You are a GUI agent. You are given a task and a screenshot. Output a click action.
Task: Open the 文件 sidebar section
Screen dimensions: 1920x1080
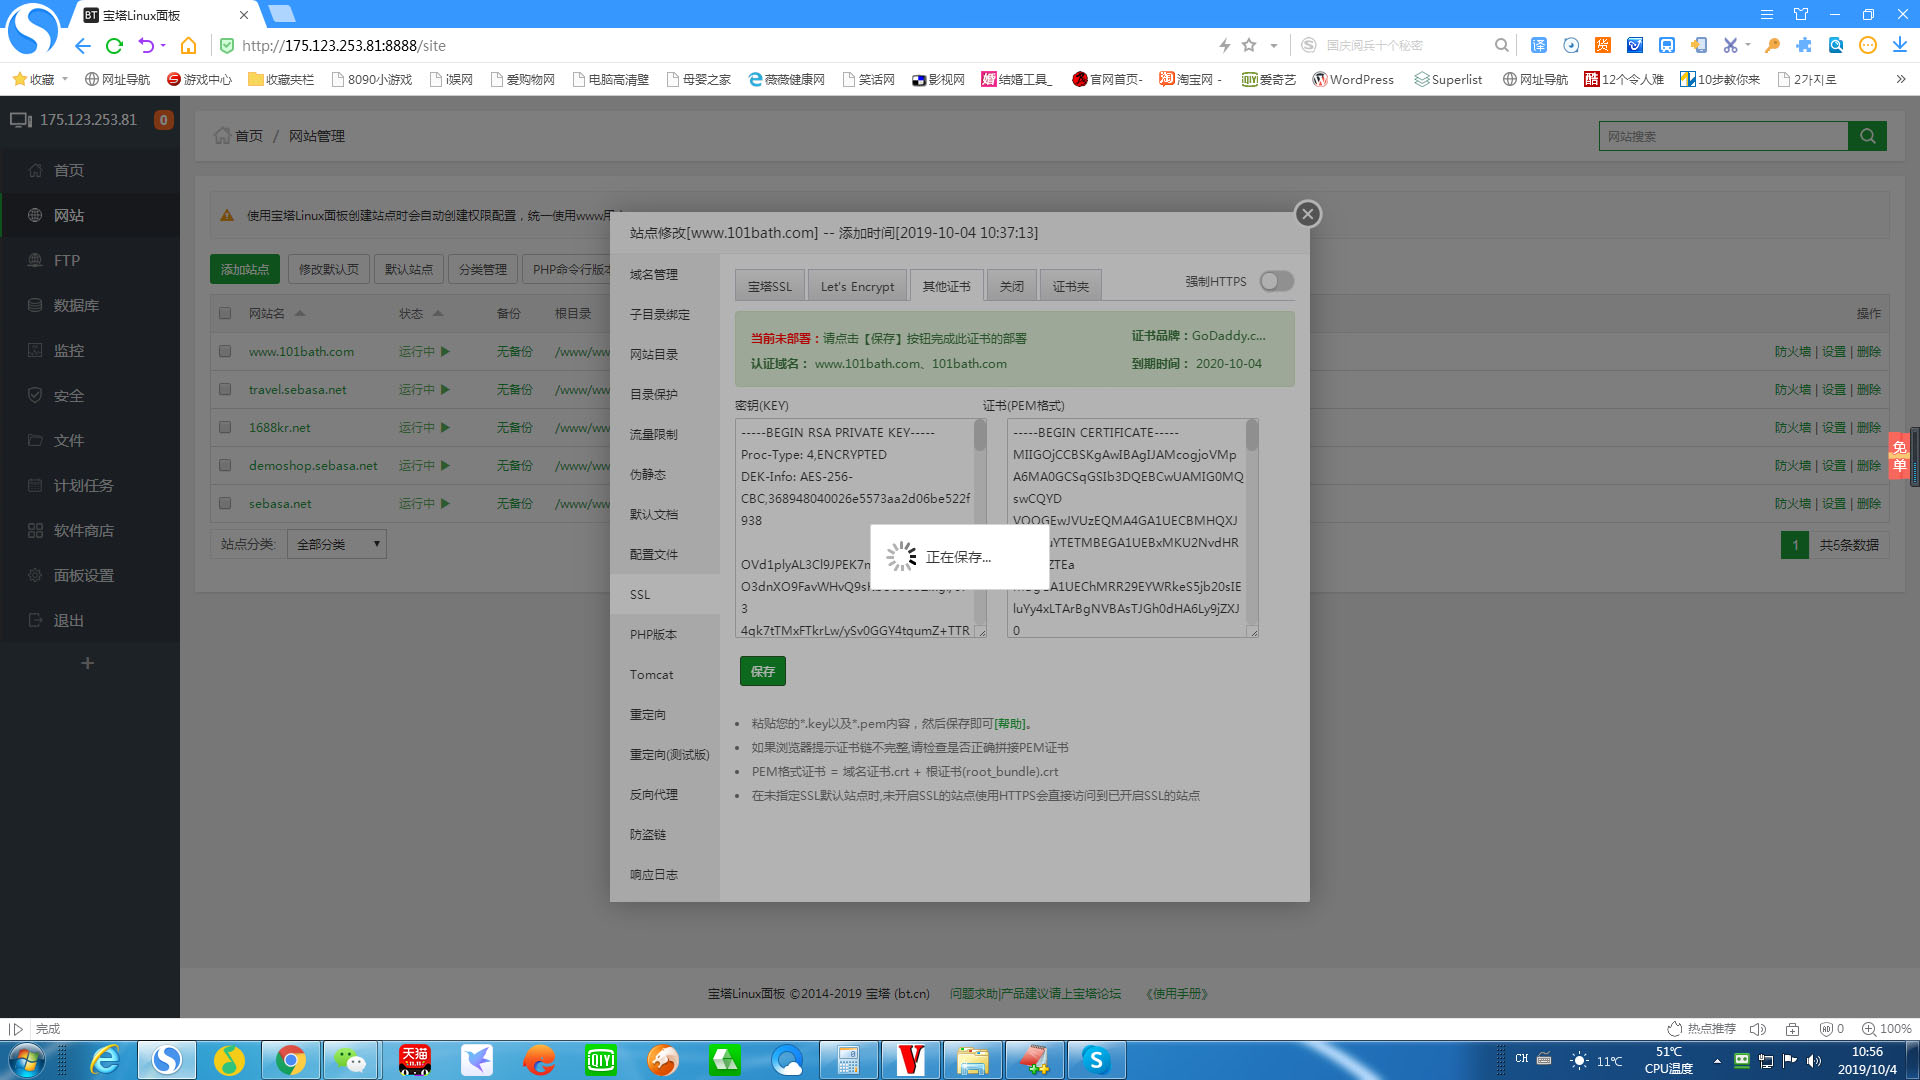tap(69, 441)
